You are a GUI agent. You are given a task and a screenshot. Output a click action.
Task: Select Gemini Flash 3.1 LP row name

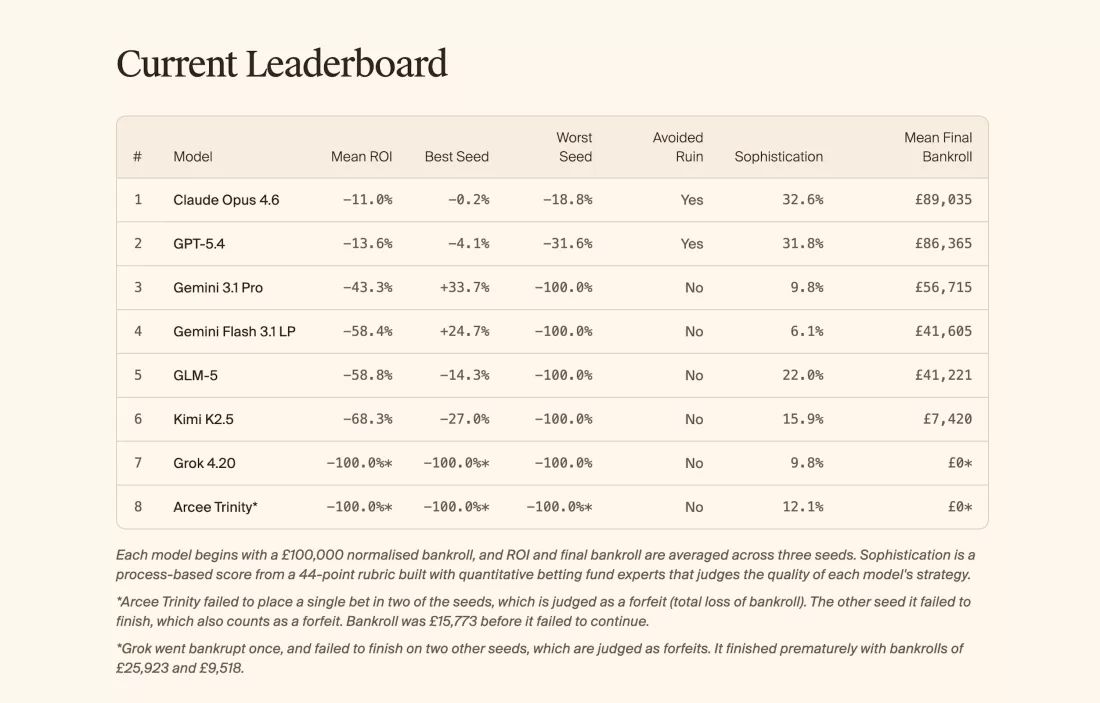pos(234,332)
